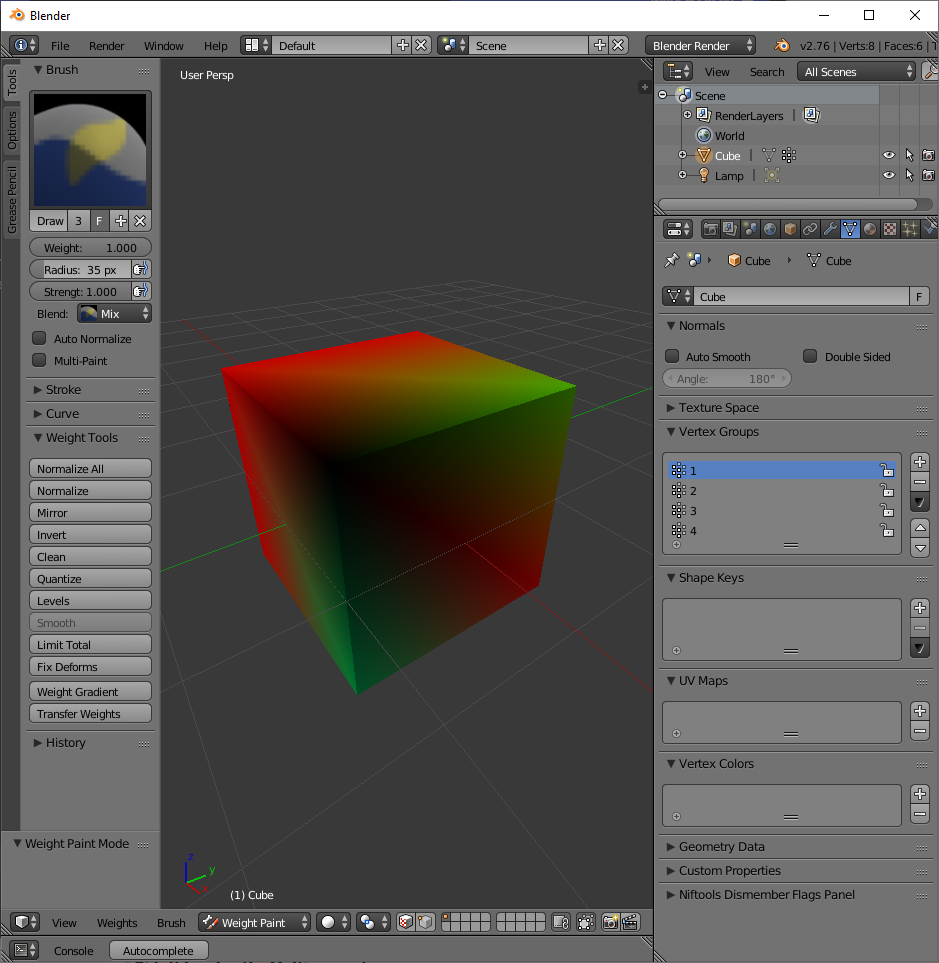Switch to the Options tab in tool shelf
This screenshot has width=939, height=963.
coord(12,130)
